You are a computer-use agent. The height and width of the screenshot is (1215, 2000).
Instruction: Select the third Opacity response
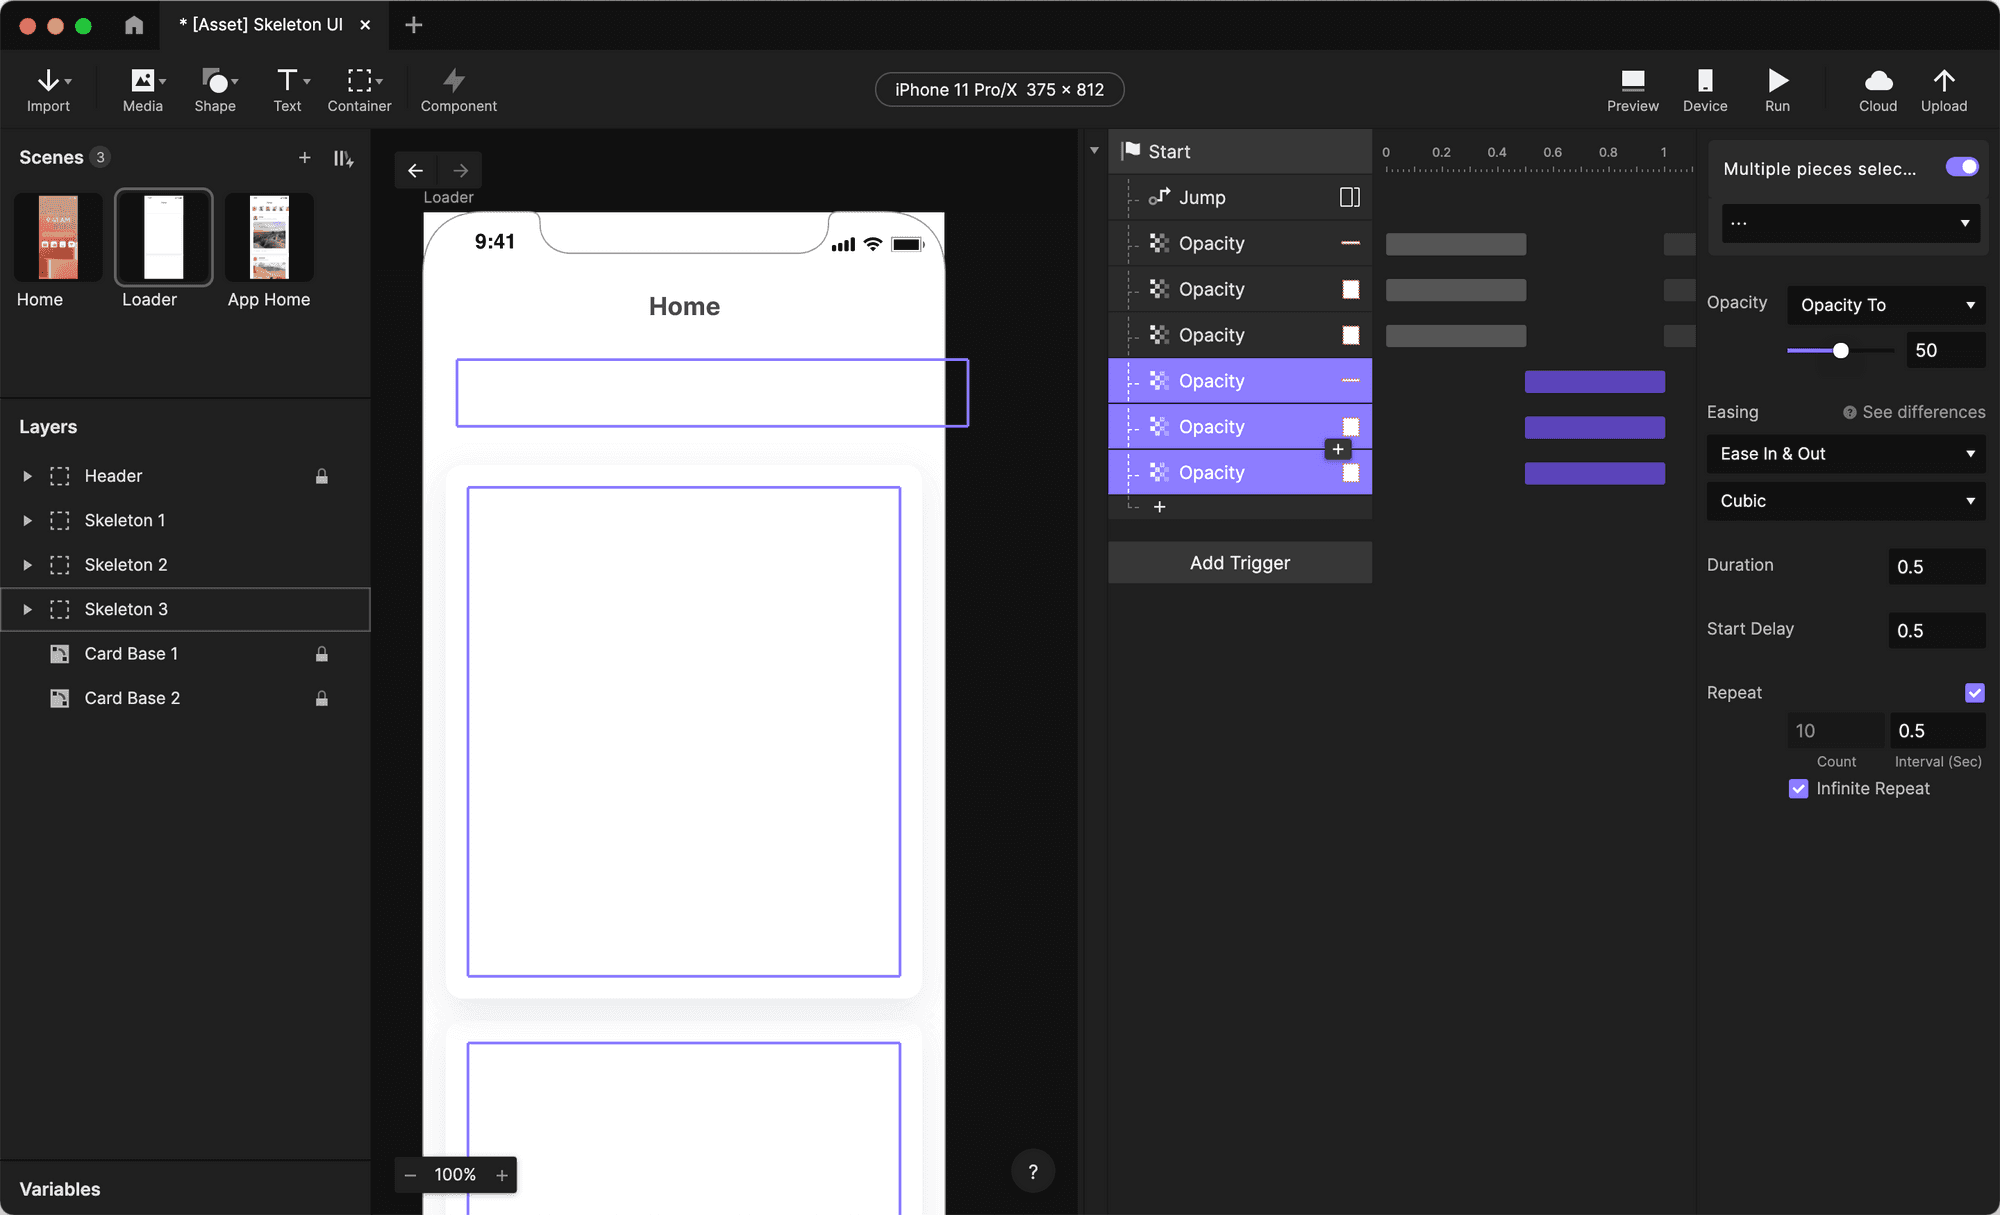1240,335
